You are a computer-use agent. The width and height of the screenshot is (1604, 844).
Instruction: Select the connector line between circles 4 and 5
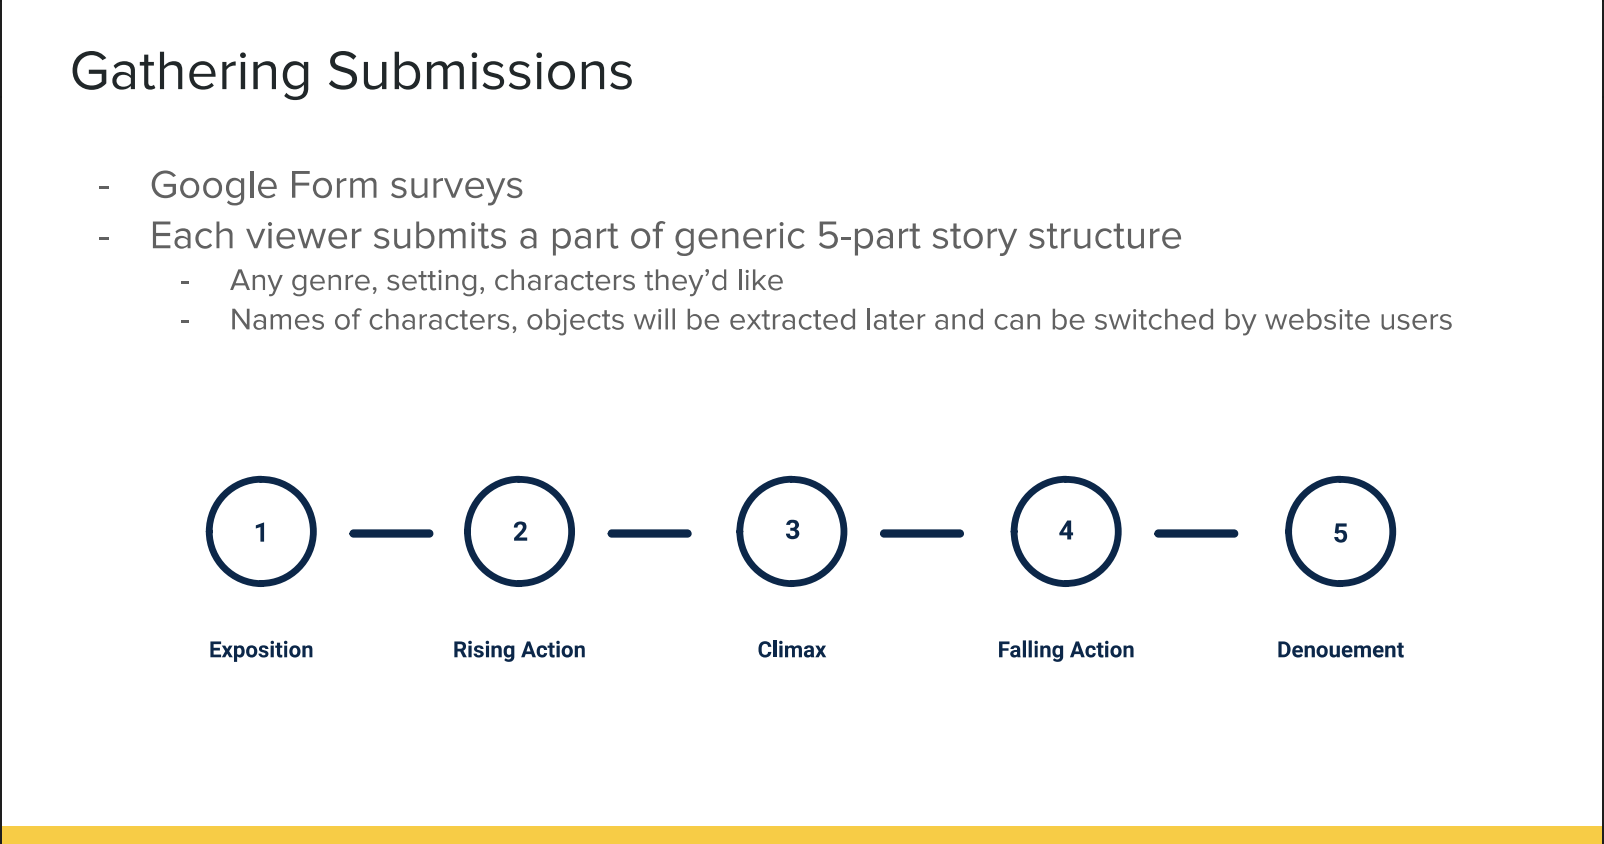pyautogui.click(x=1196, y=533)
